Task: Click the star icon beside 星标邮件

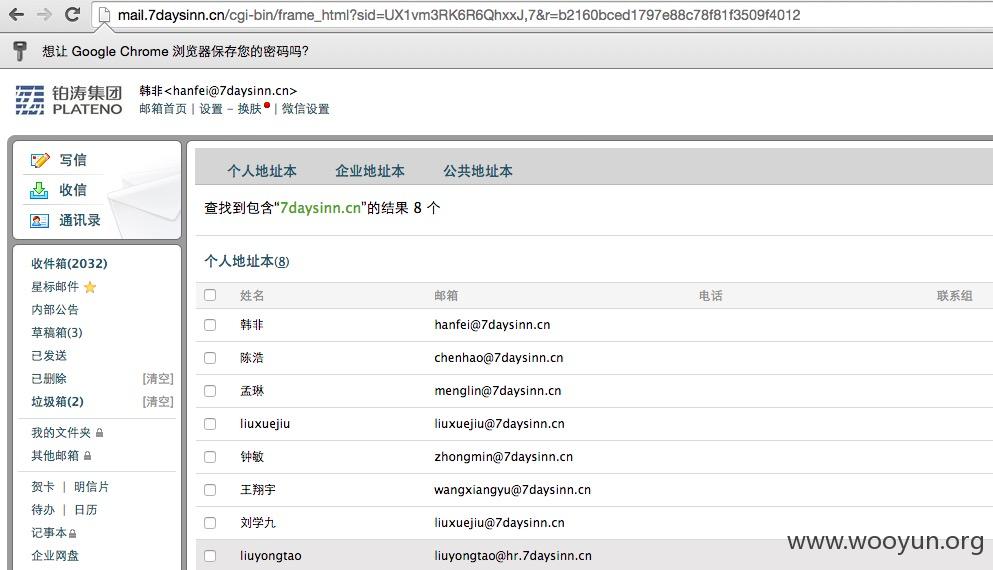Action: (90, 288)
